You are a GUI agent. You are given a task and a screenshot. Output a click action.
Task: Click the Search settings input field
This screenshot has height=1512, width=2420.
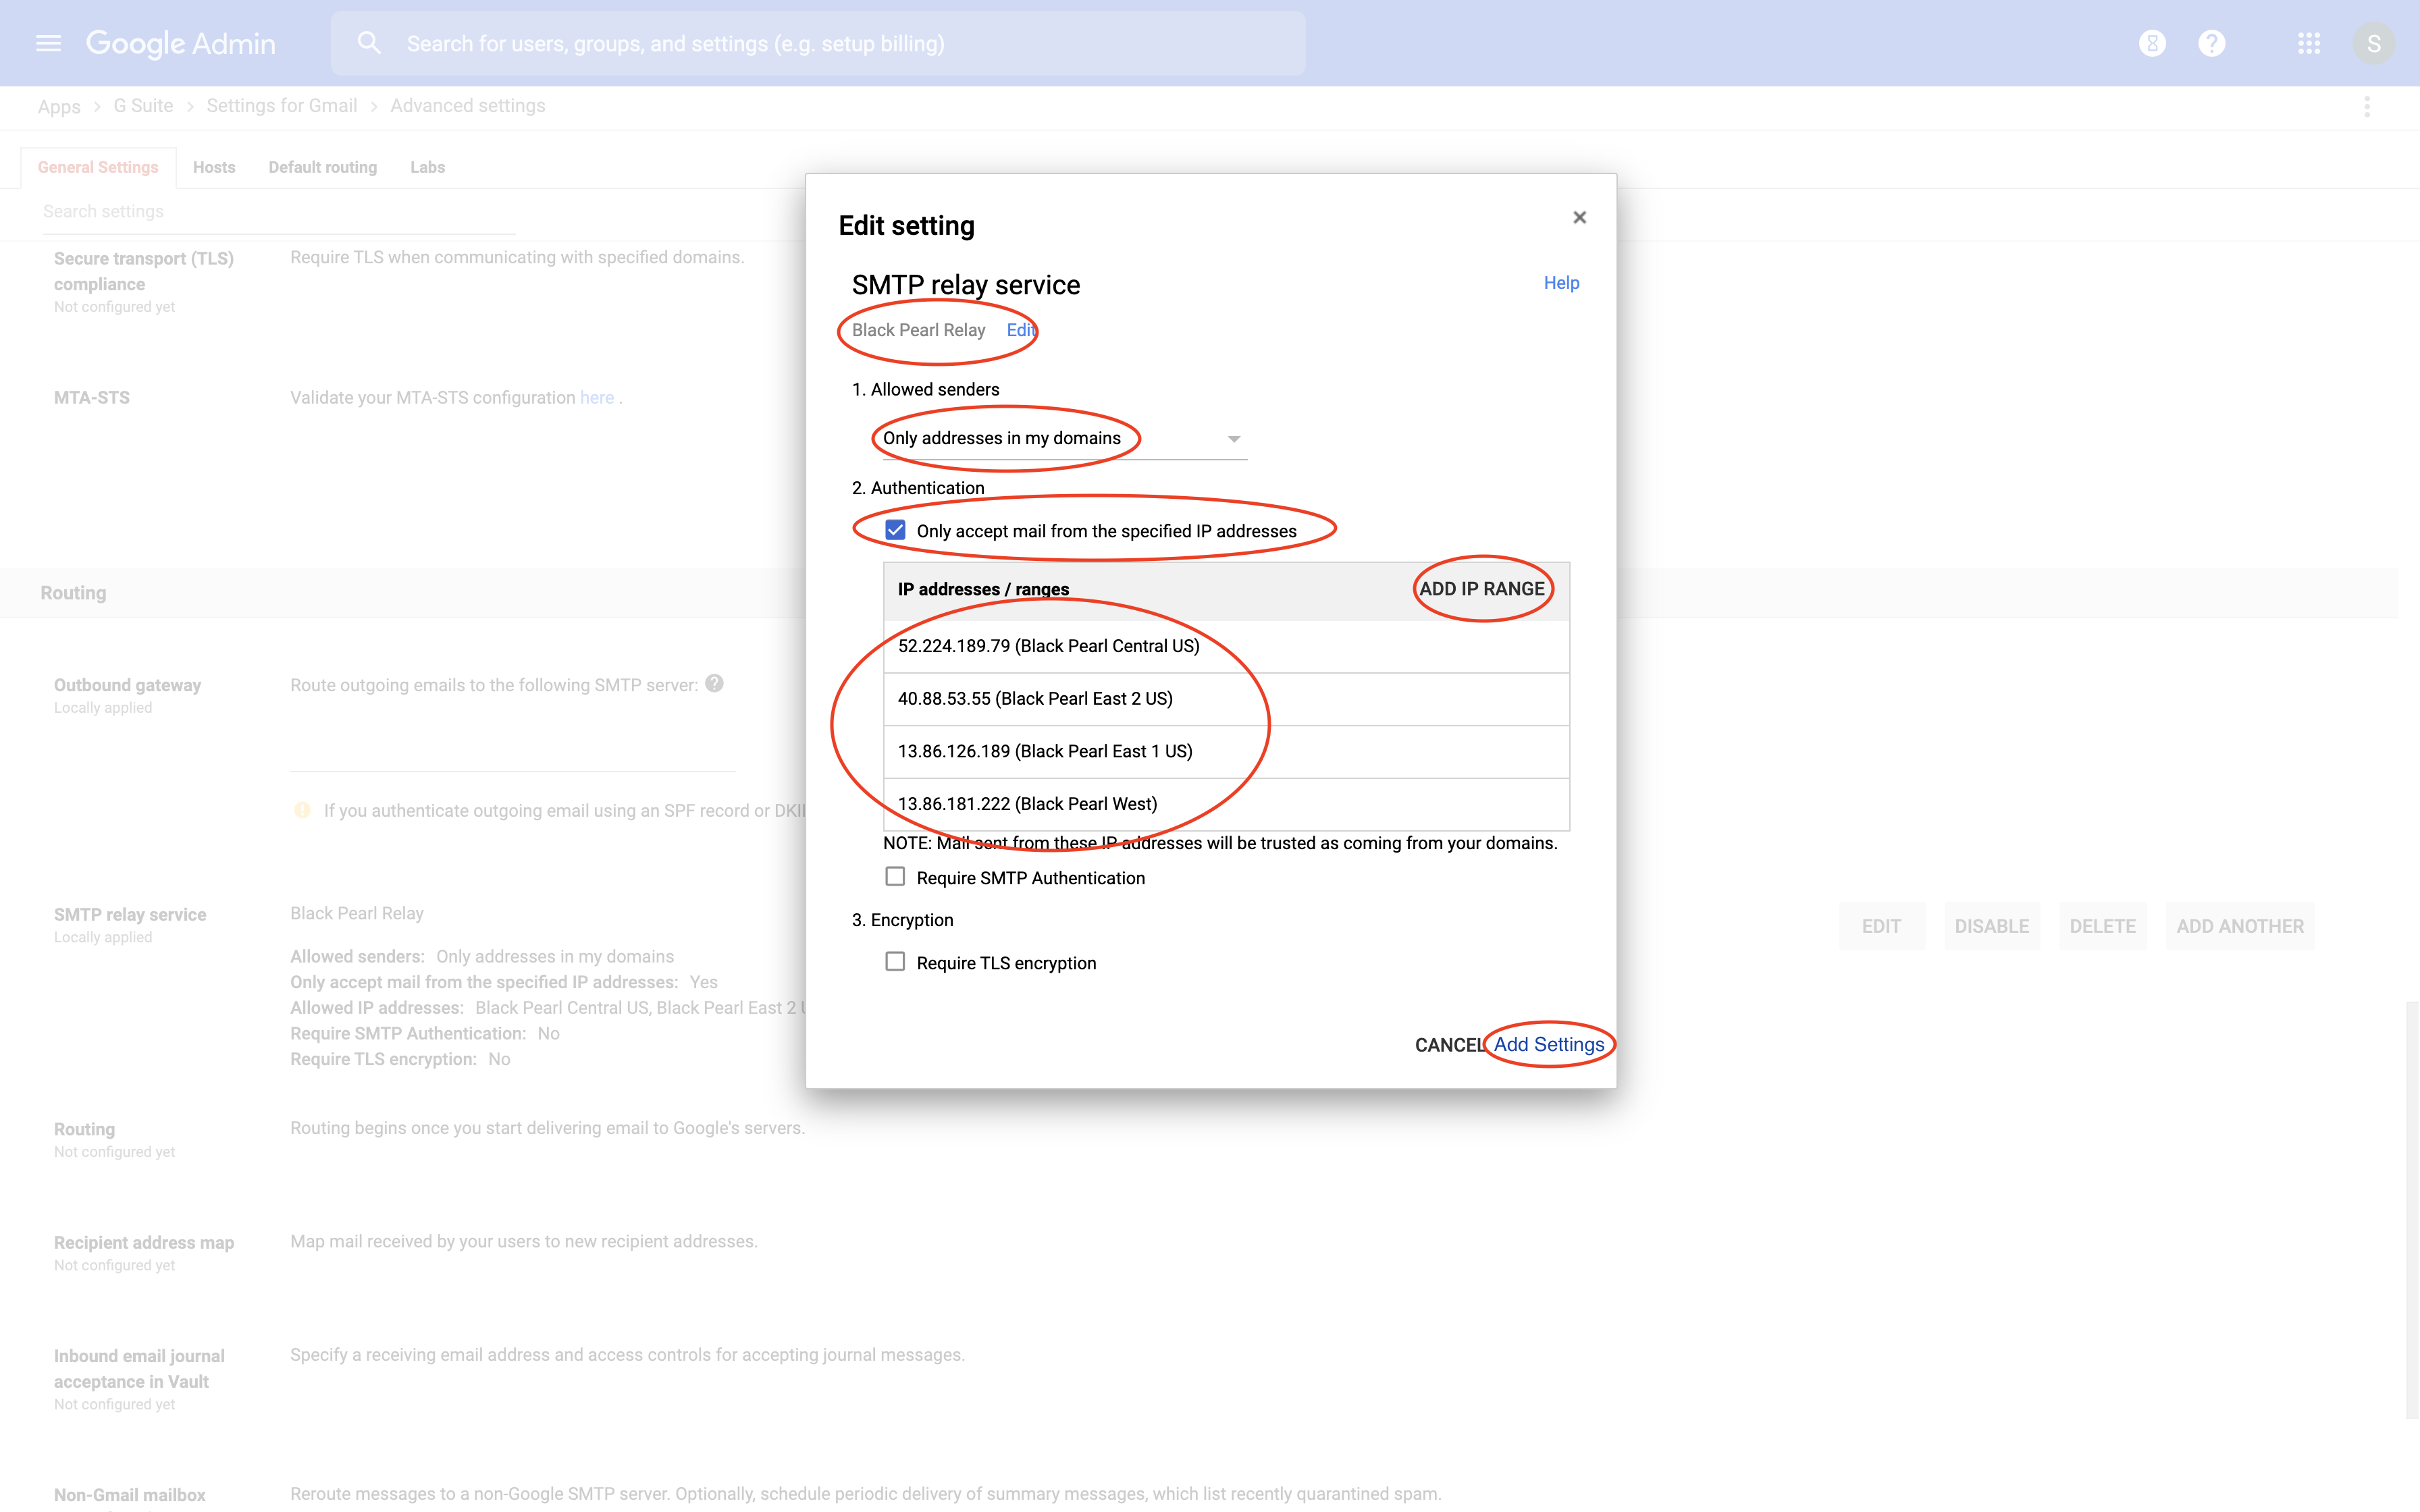tap(278, 212)
